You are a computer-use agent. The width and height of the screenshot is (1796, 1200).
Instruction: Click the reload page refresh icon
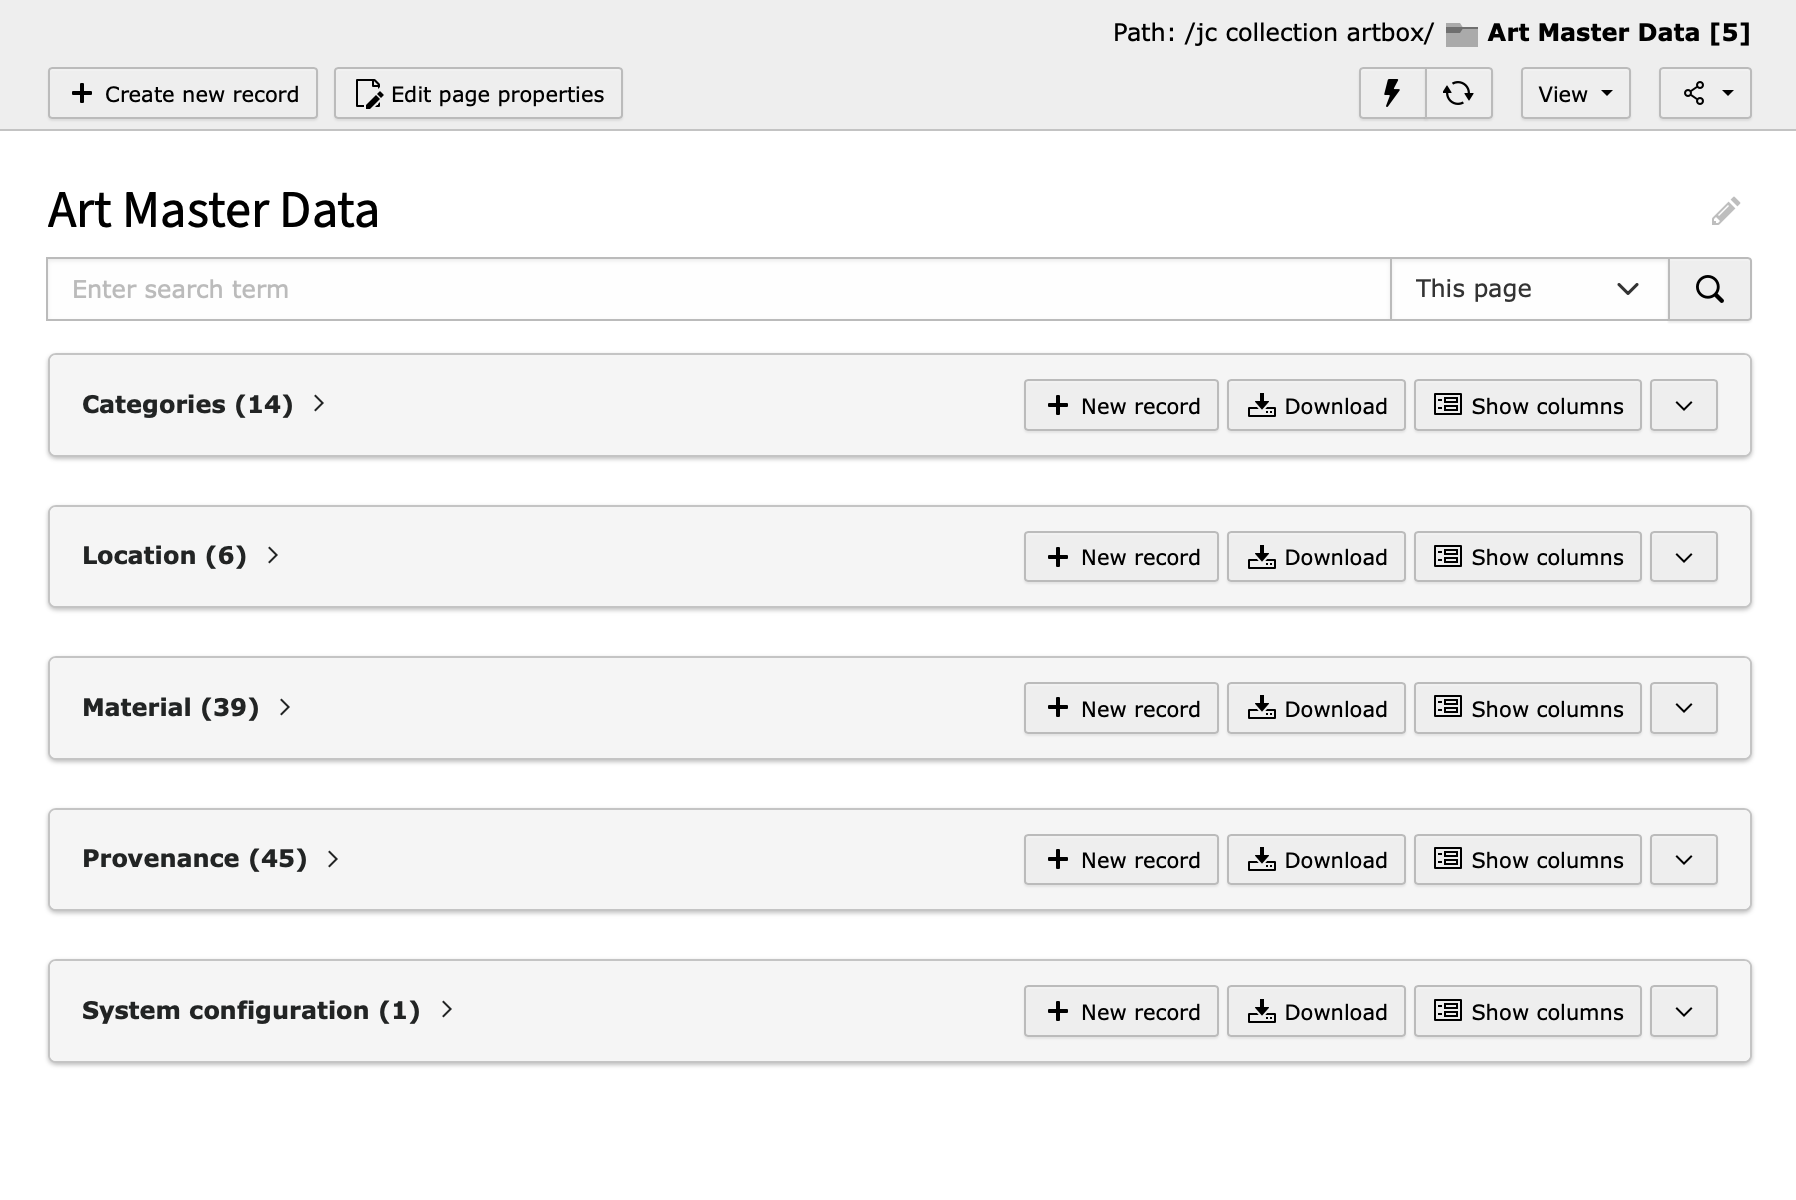point(1458,94)
